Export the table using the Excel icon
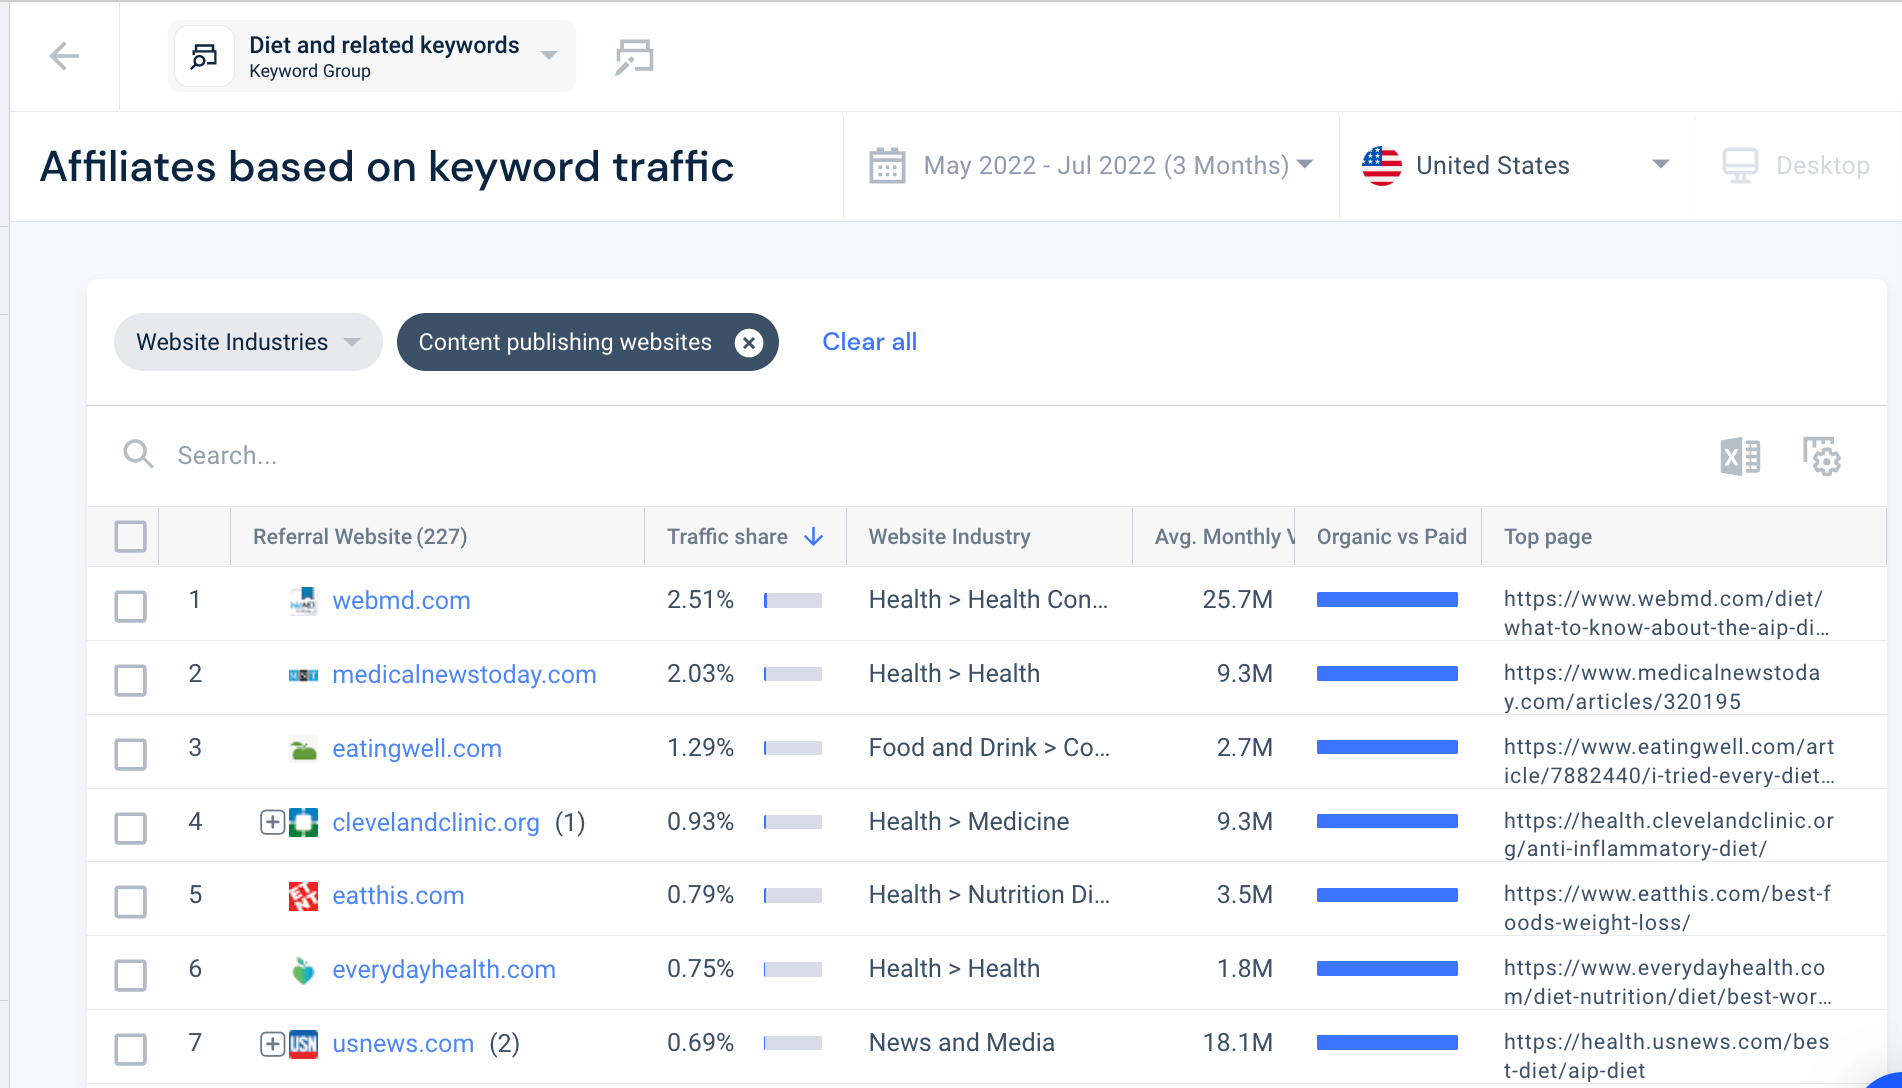This screenshot has height=1088, width=1902. click(1739, 456)
